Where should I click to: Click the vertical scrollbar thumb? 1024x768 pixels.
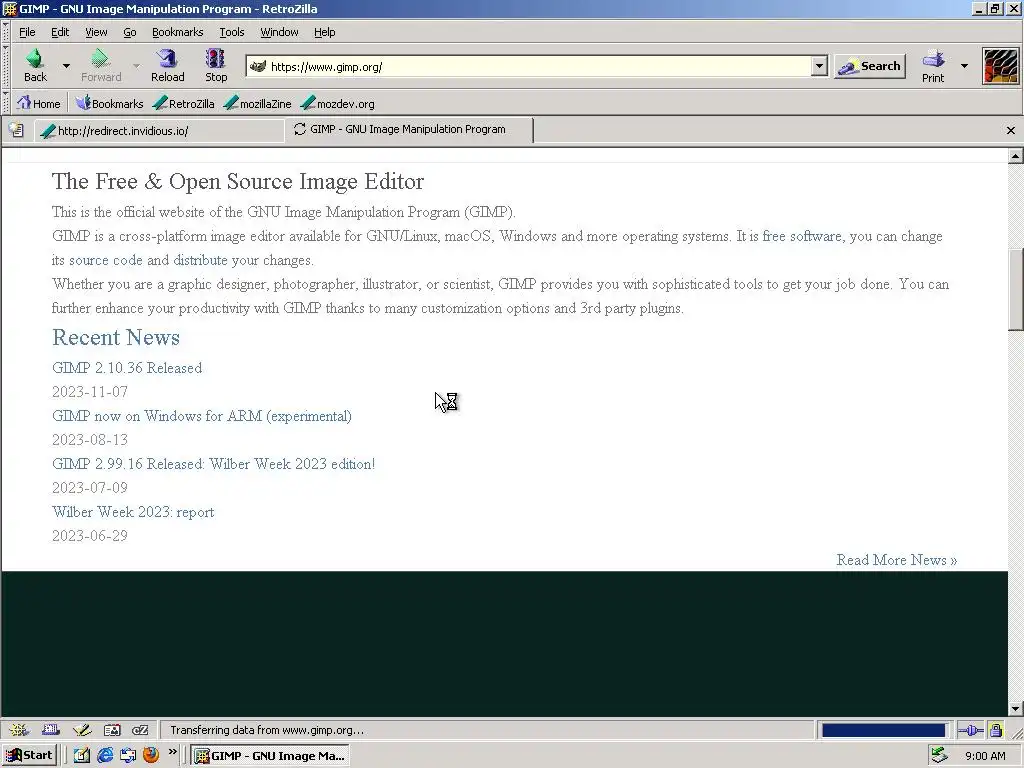point(1015,290)
